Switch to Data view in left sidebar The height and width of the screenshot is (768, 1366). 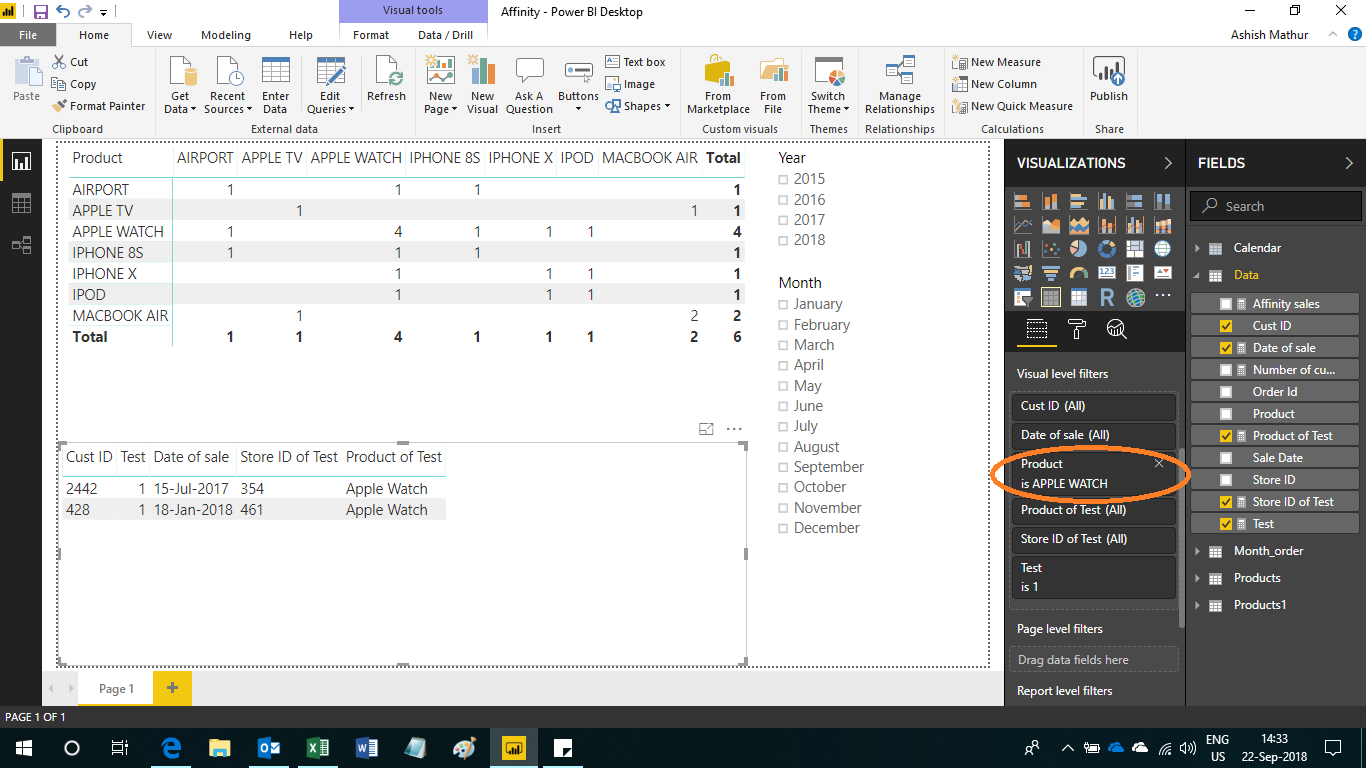(21, 203)
